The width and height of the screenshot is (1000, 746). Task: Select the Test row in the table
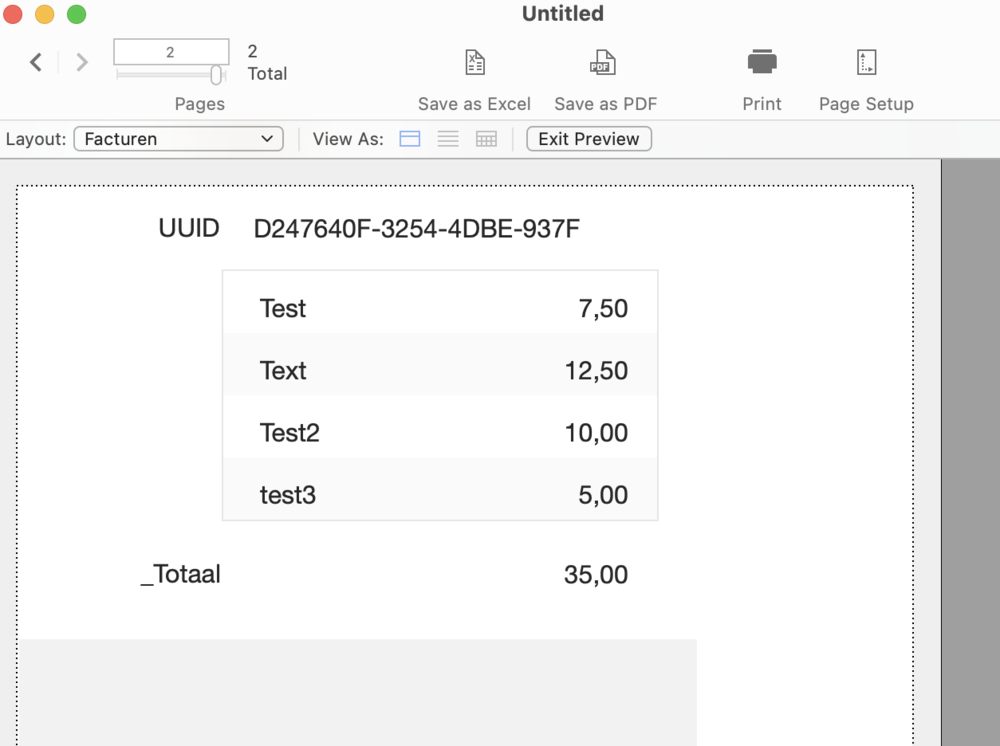click(x=283, y=309)
